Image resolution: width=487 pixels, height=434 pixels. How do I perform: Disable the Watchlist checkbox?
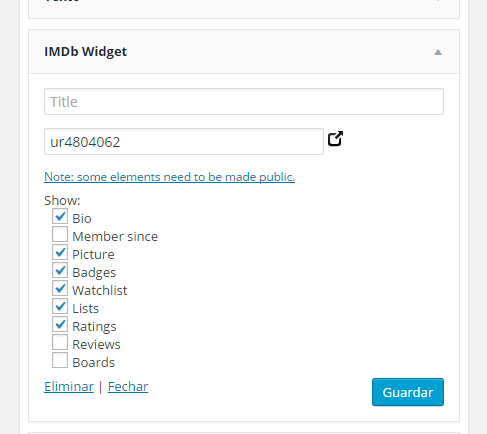point(60,288)
